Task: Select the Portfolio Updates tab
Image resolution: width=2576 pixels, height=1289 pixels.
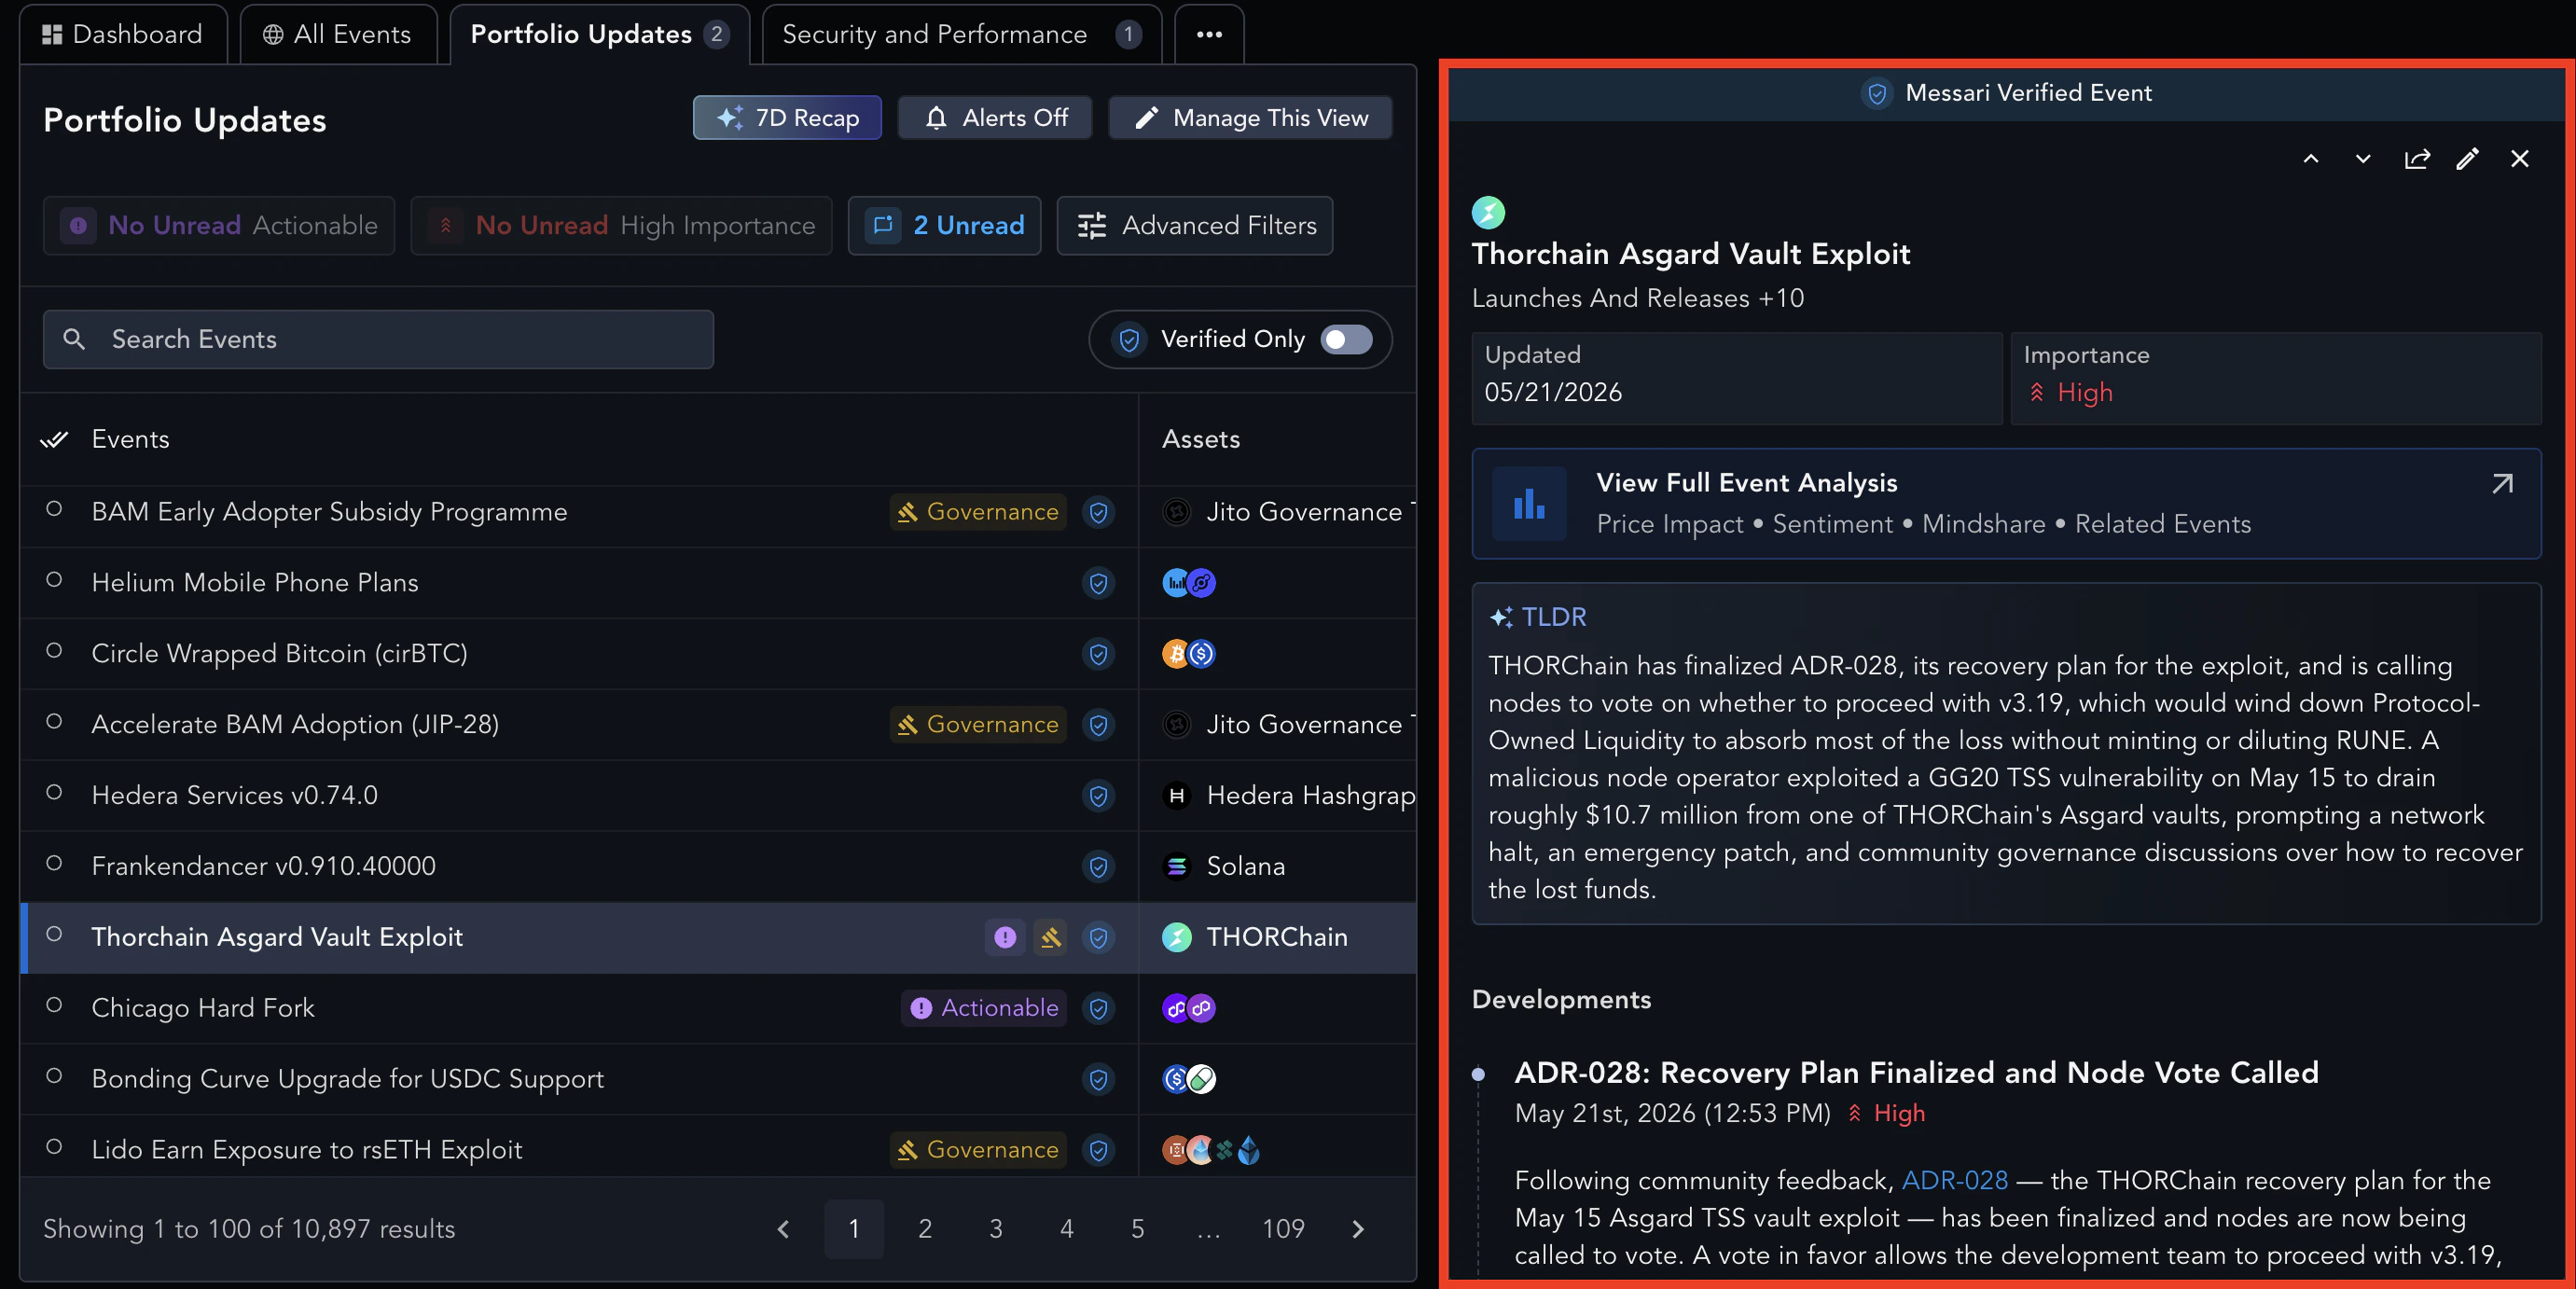Action: [599, 34]
